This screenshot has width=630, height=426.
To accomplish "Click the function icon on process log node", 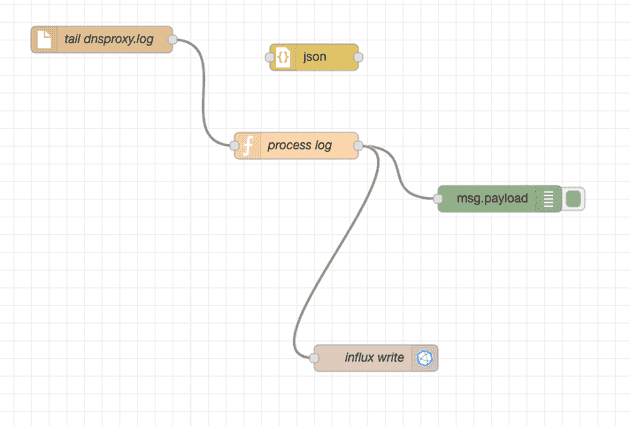I will coord(249,145).
